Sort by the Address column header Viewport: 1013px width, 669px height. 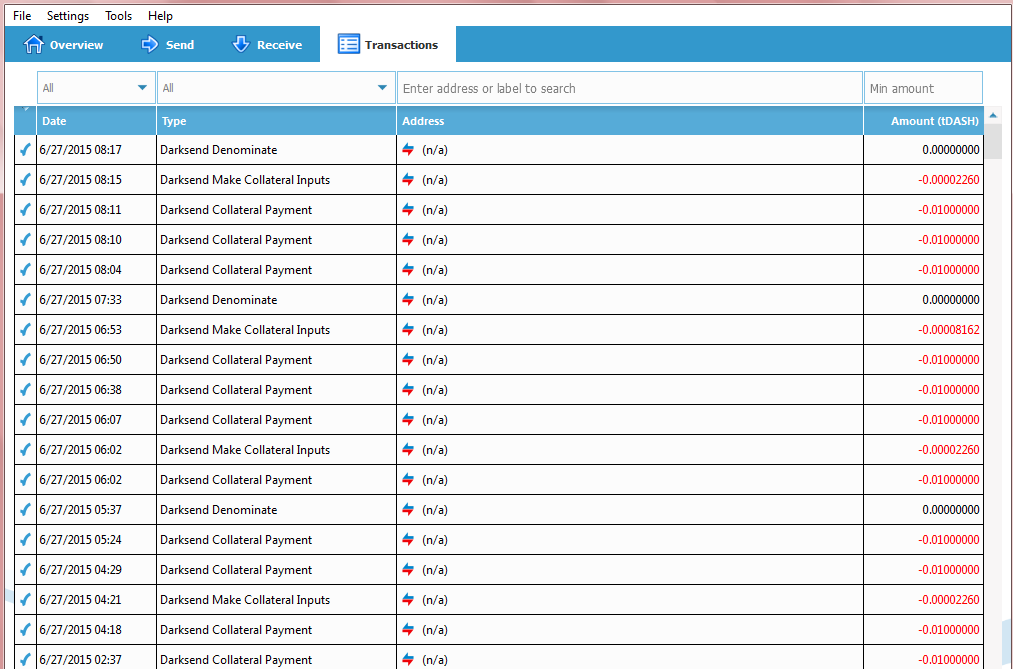point(630,121)
